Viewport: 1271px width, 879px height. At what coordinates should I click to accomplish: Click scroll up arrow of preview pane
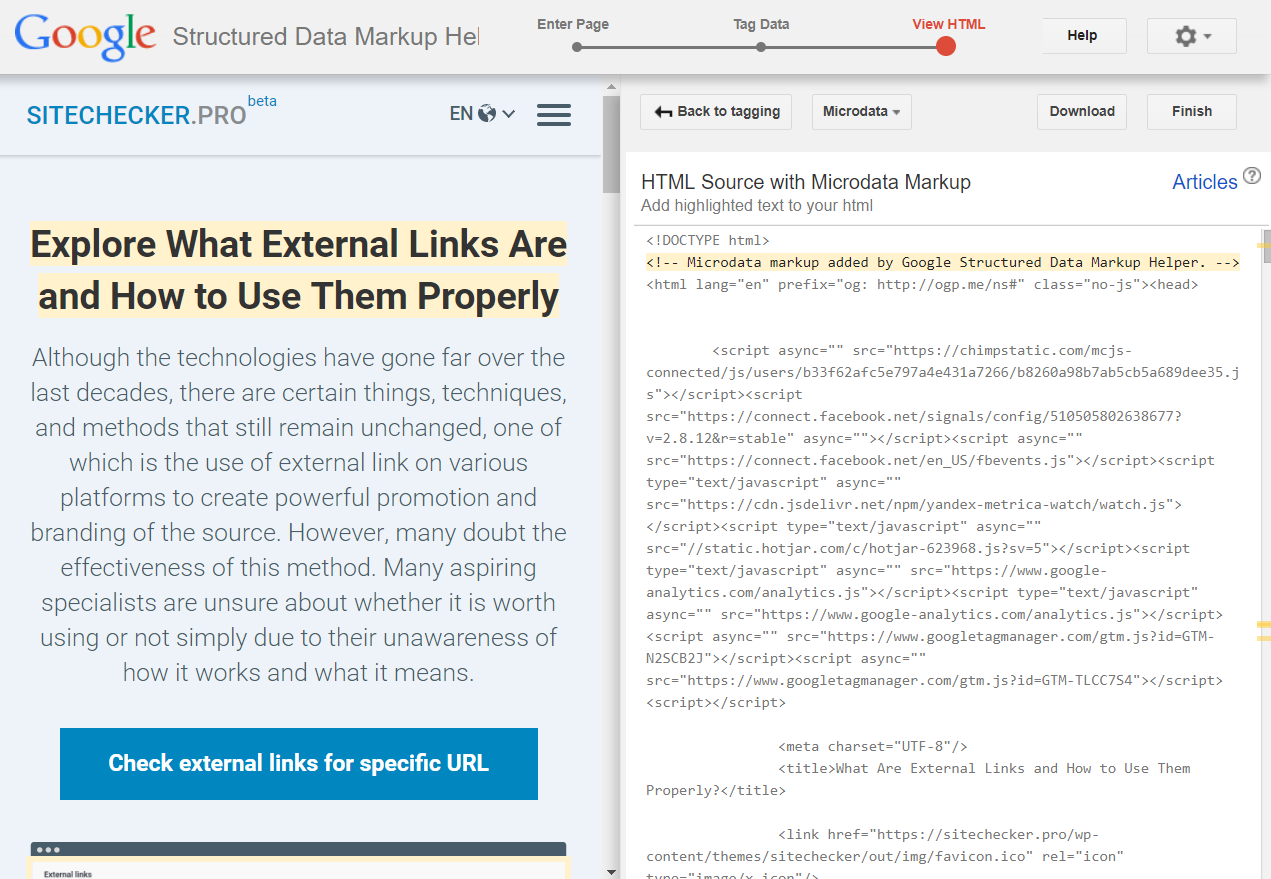(x=611, y=87)
